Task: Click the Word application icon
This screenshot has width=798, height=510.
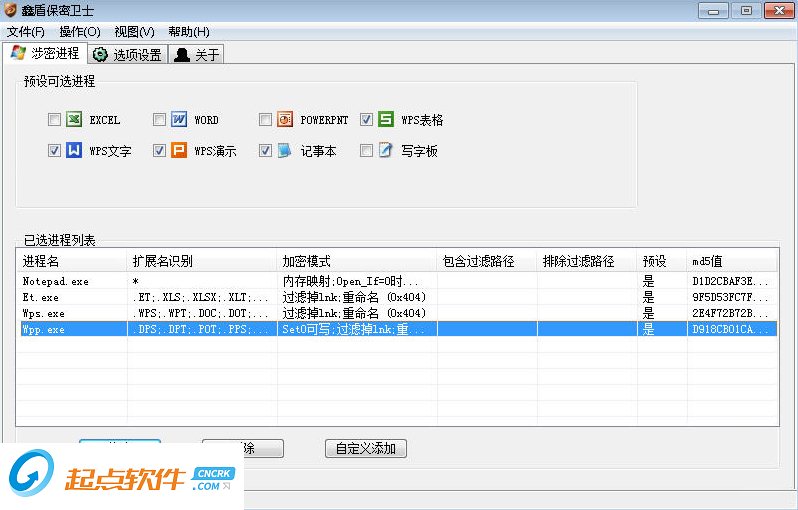Action: pyautogui.click(x=179, y=119)
